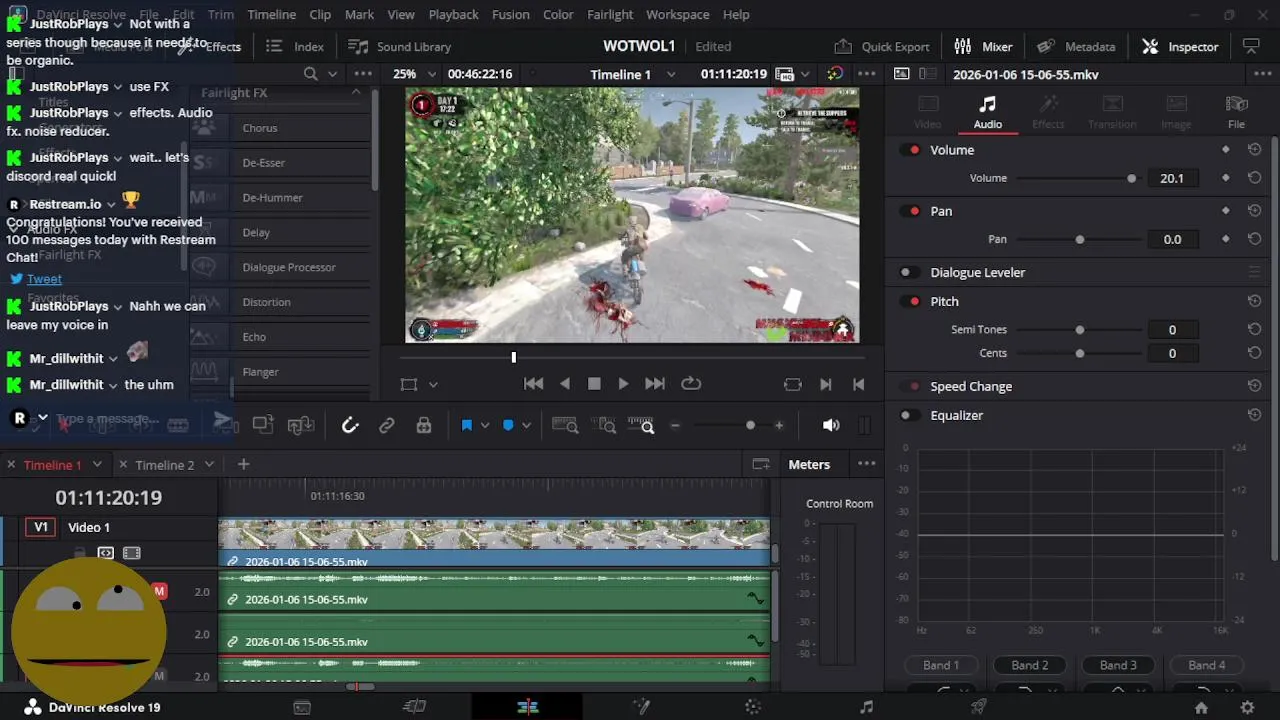Enable the Equalizer switch
The image size is (1280, 720).
click(910, 415)
